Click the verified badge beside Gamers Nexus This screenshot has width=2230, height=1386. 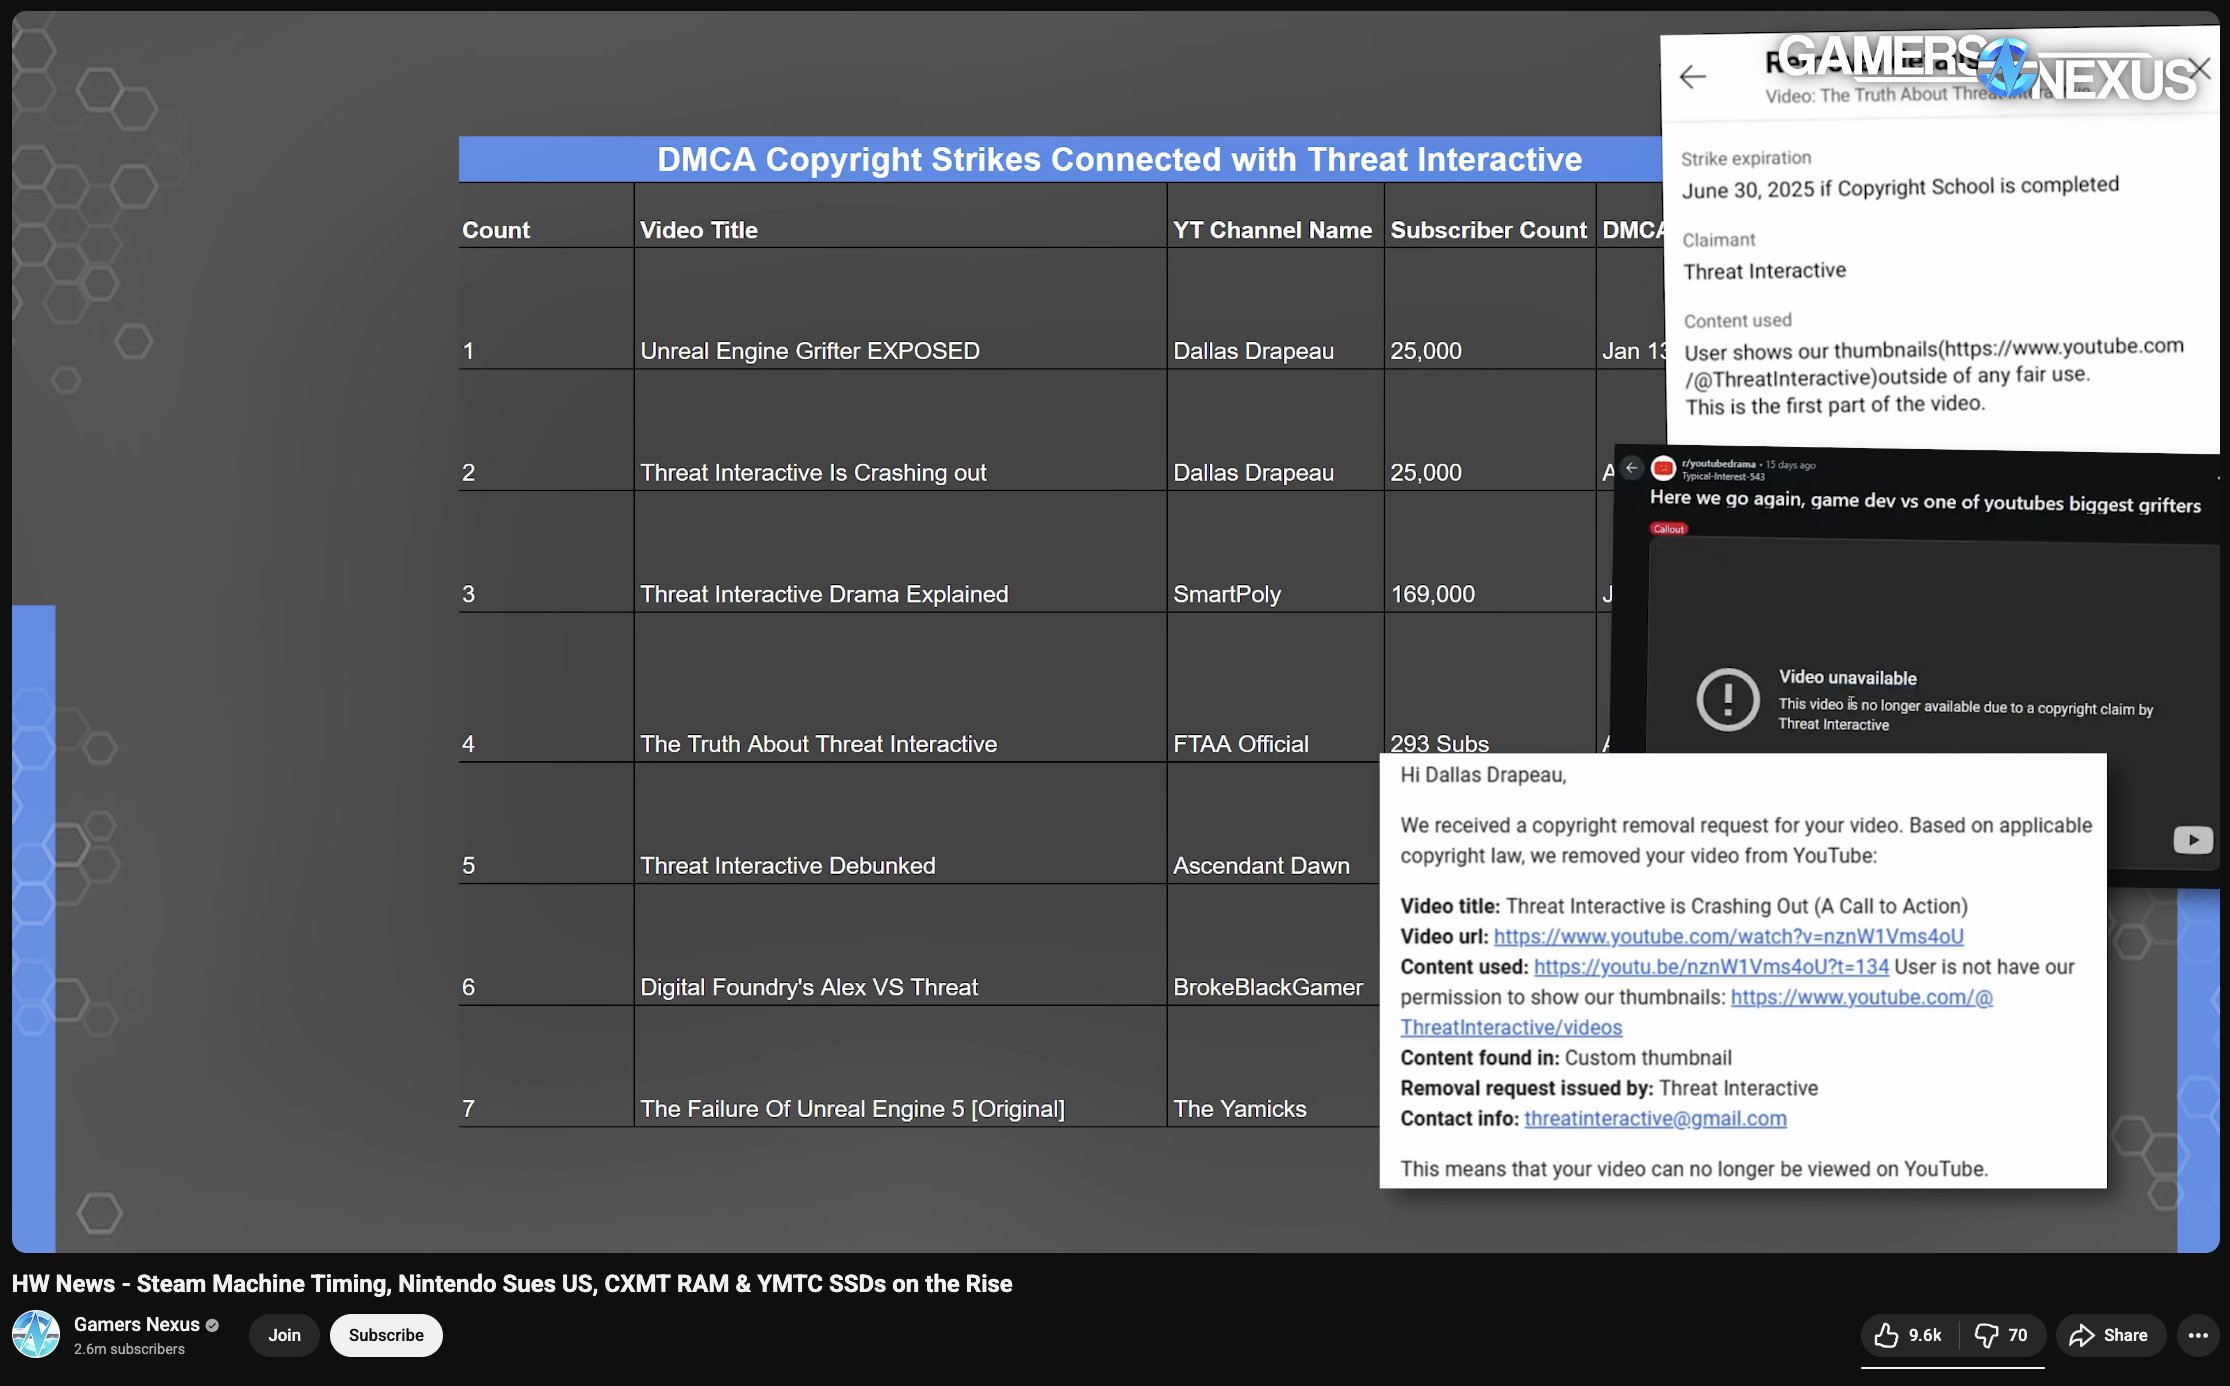(x=212, y=1325)
